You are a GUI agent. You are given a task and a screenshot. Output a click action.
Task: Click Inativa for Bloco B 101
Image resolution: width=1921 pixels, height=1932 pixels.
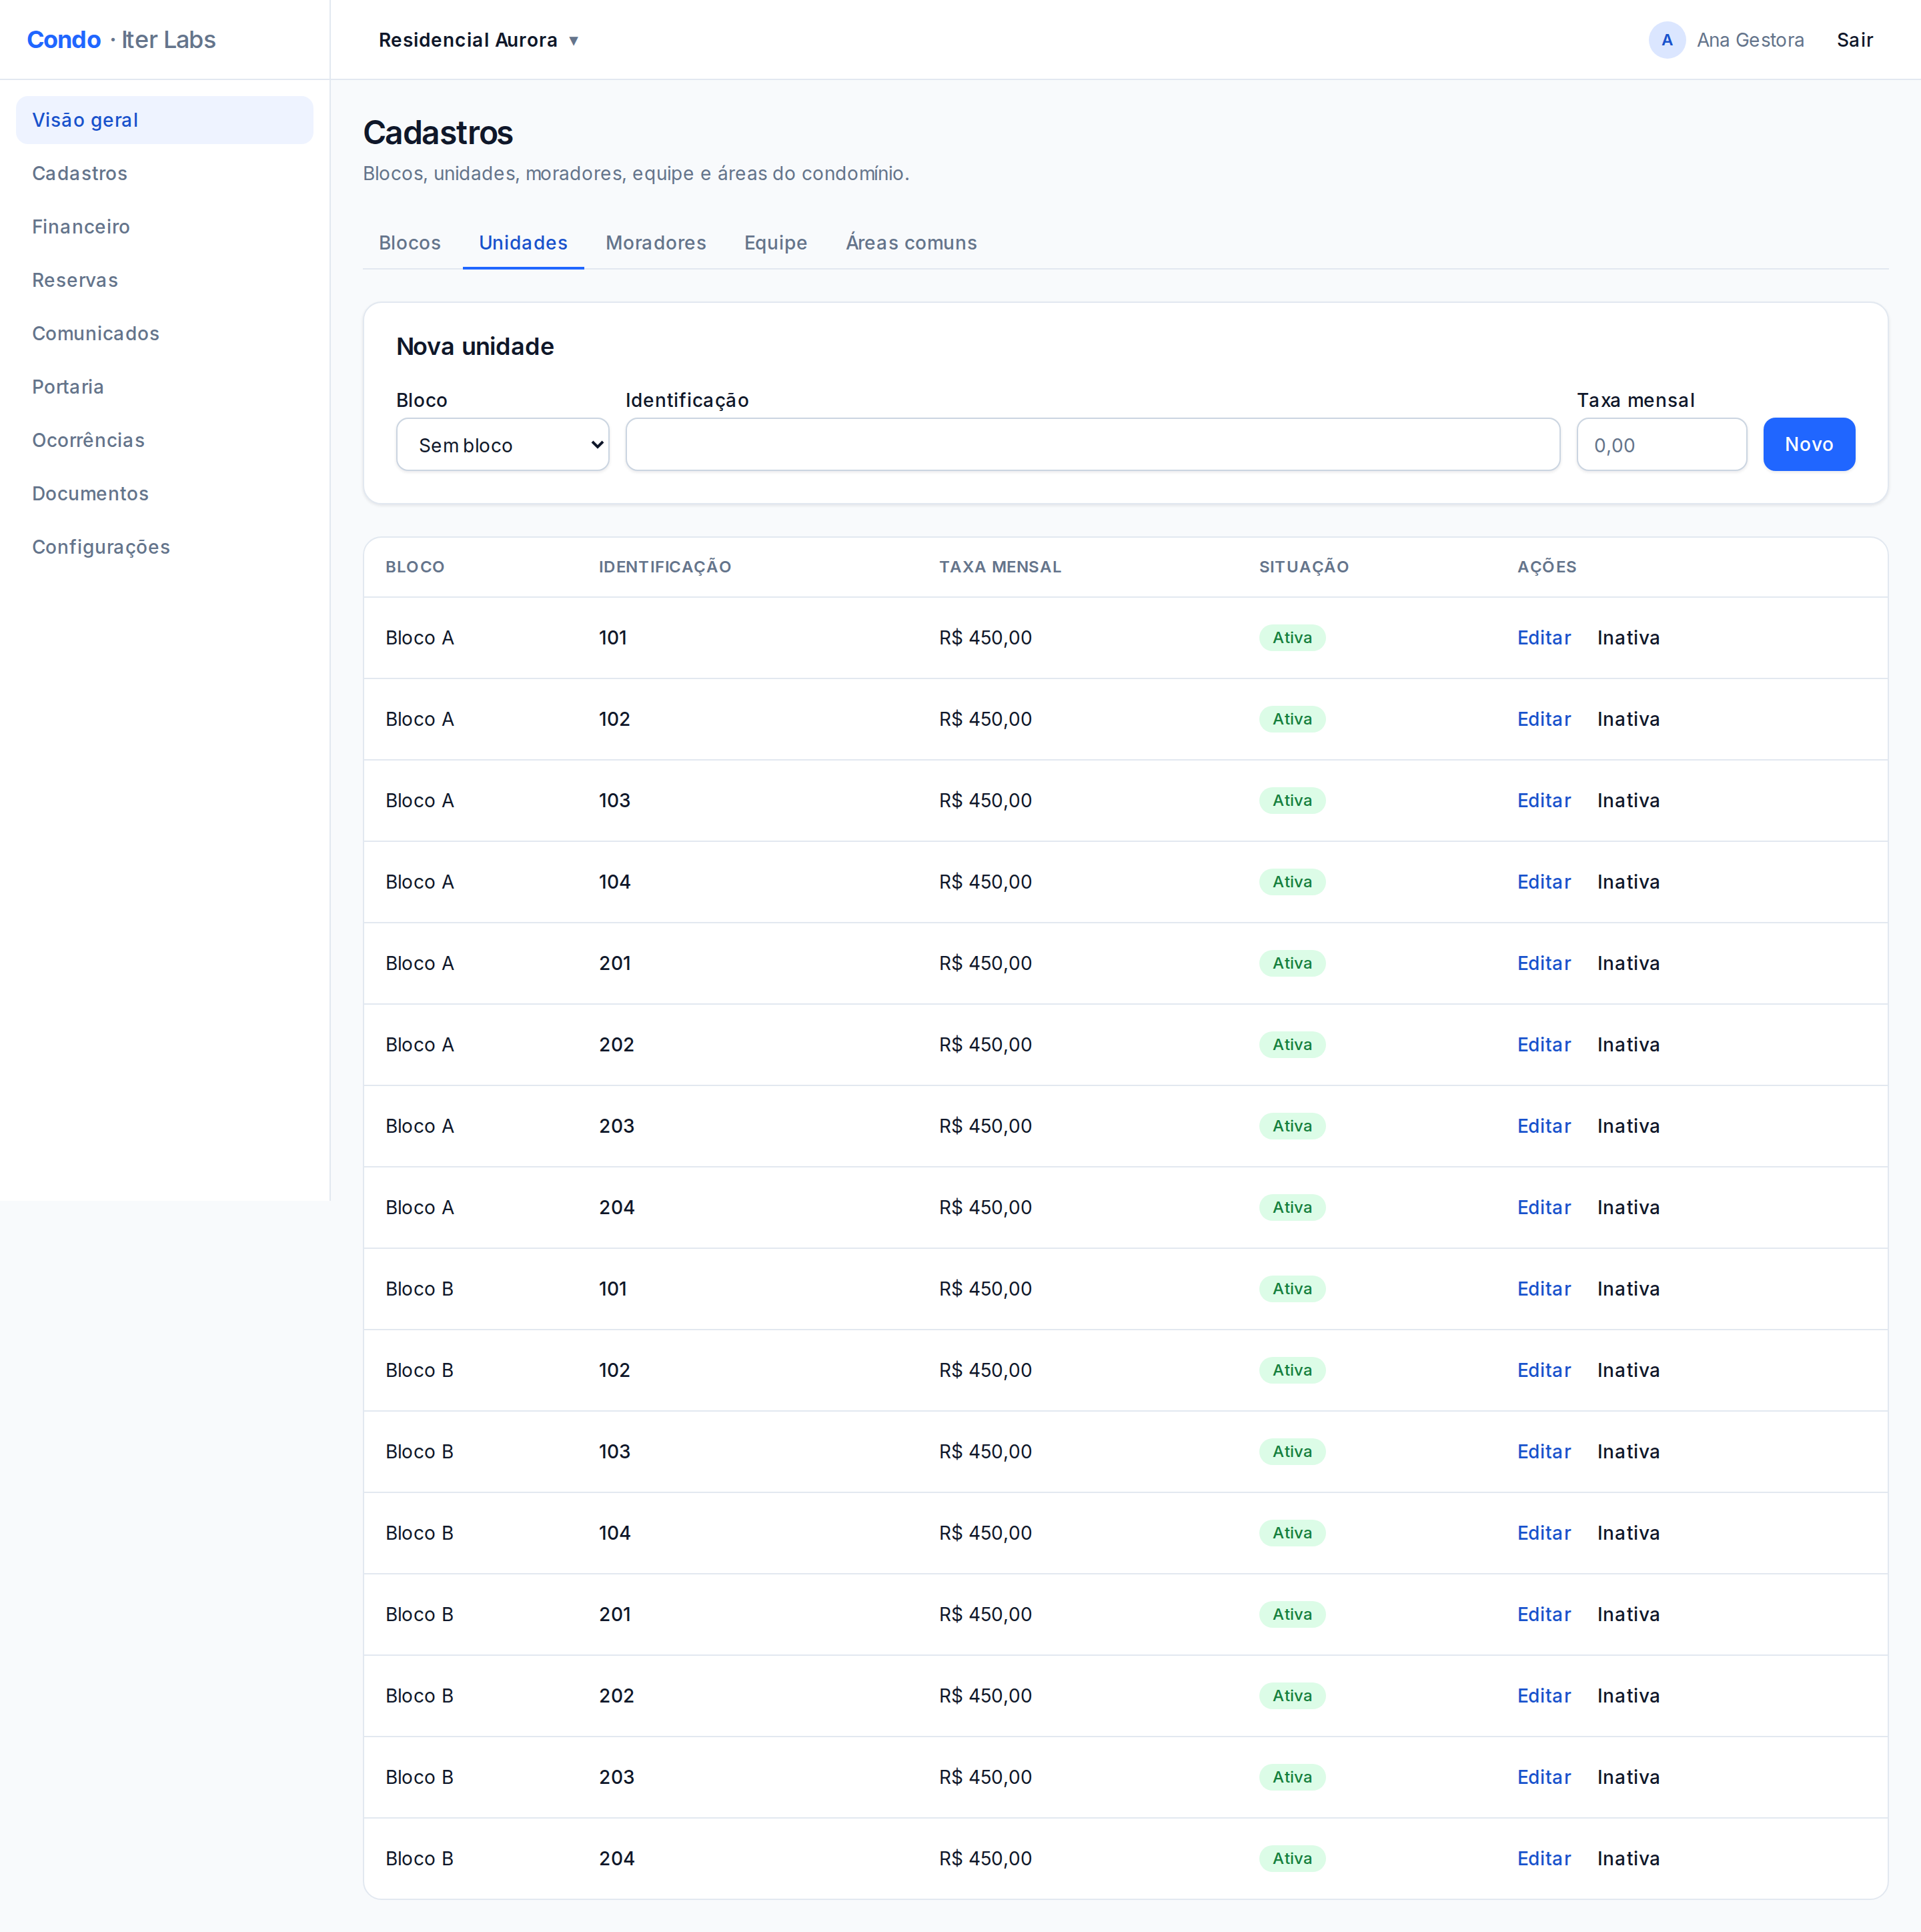1628,1289
